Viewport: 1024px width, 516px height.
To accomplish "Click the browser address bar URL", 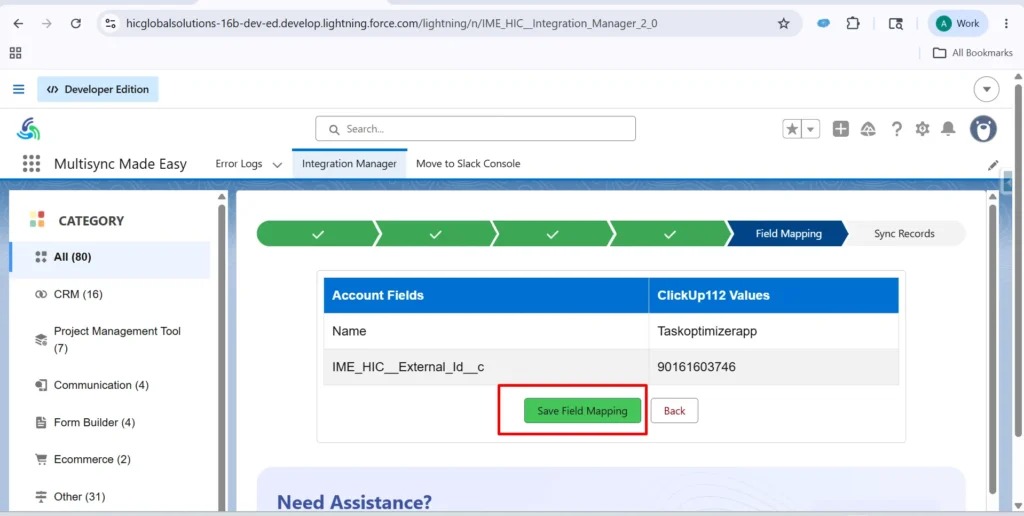I will coord(391,24).
